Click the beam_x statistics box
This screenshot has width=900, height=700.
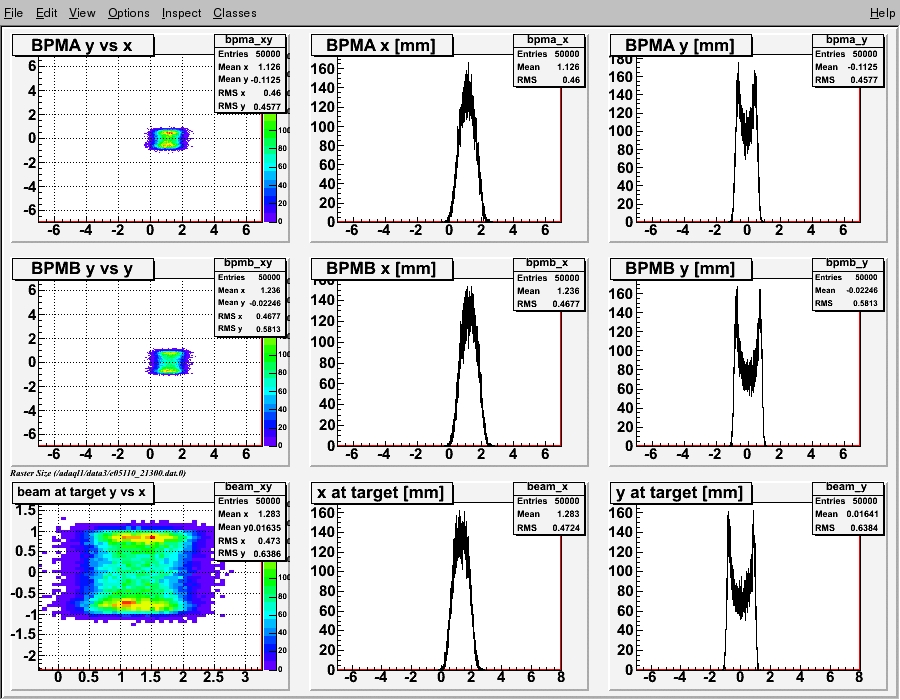click(x=549, y=508)
